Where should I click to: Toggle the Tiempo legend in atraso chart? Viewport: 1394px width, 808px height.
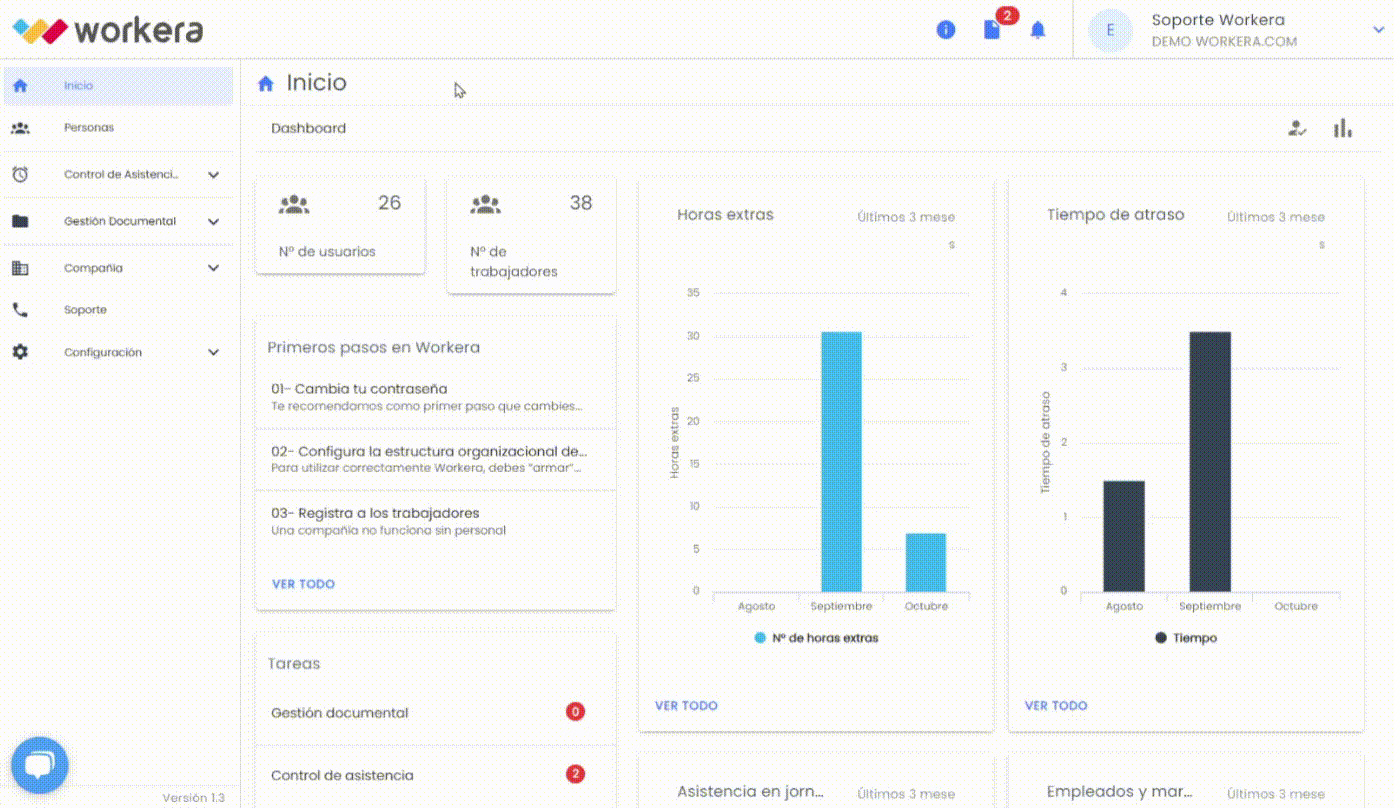click(1186, 638)
